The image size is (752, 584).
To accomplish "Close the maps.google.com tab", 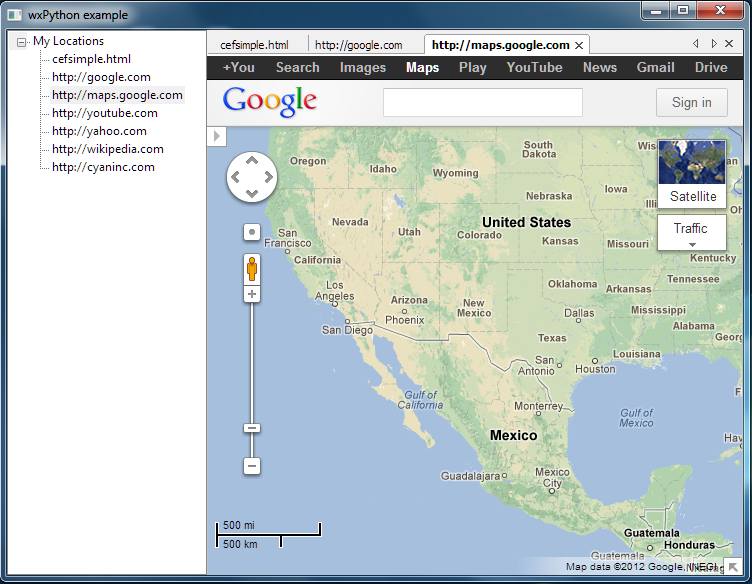I will 579,45.
